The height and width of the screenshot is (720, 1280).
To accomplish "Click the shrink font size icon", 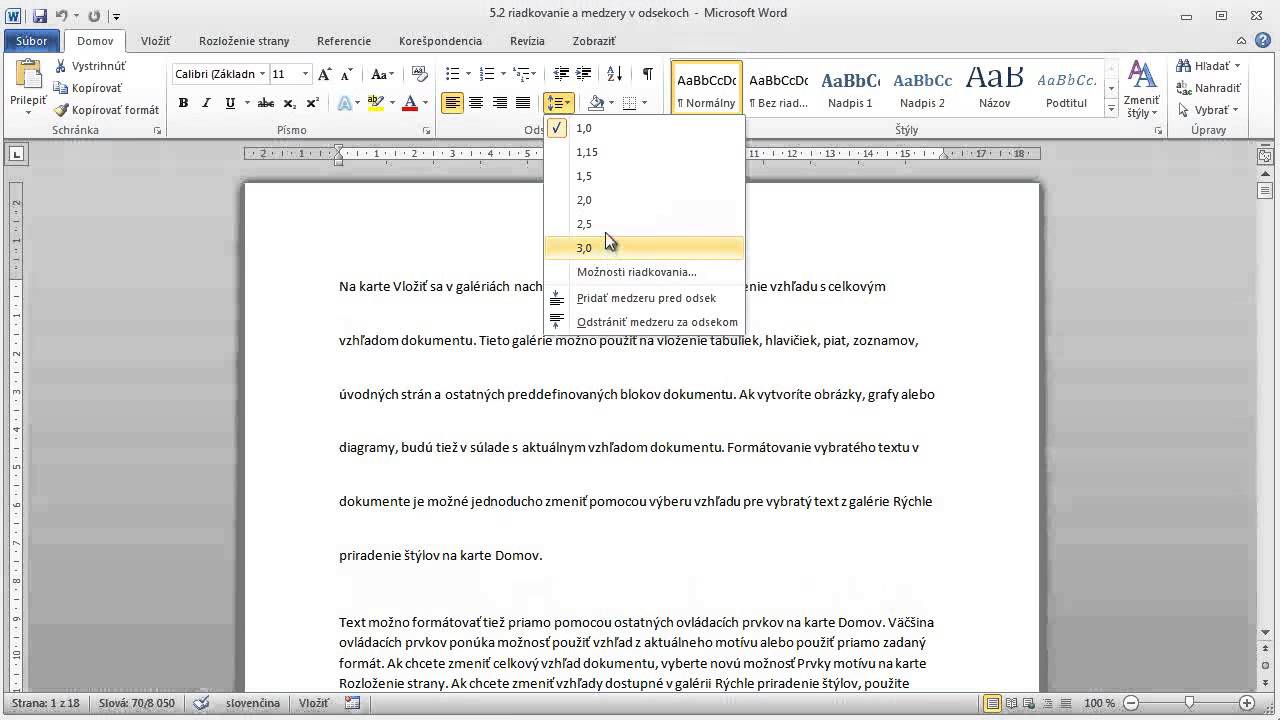I will (347, 74).
